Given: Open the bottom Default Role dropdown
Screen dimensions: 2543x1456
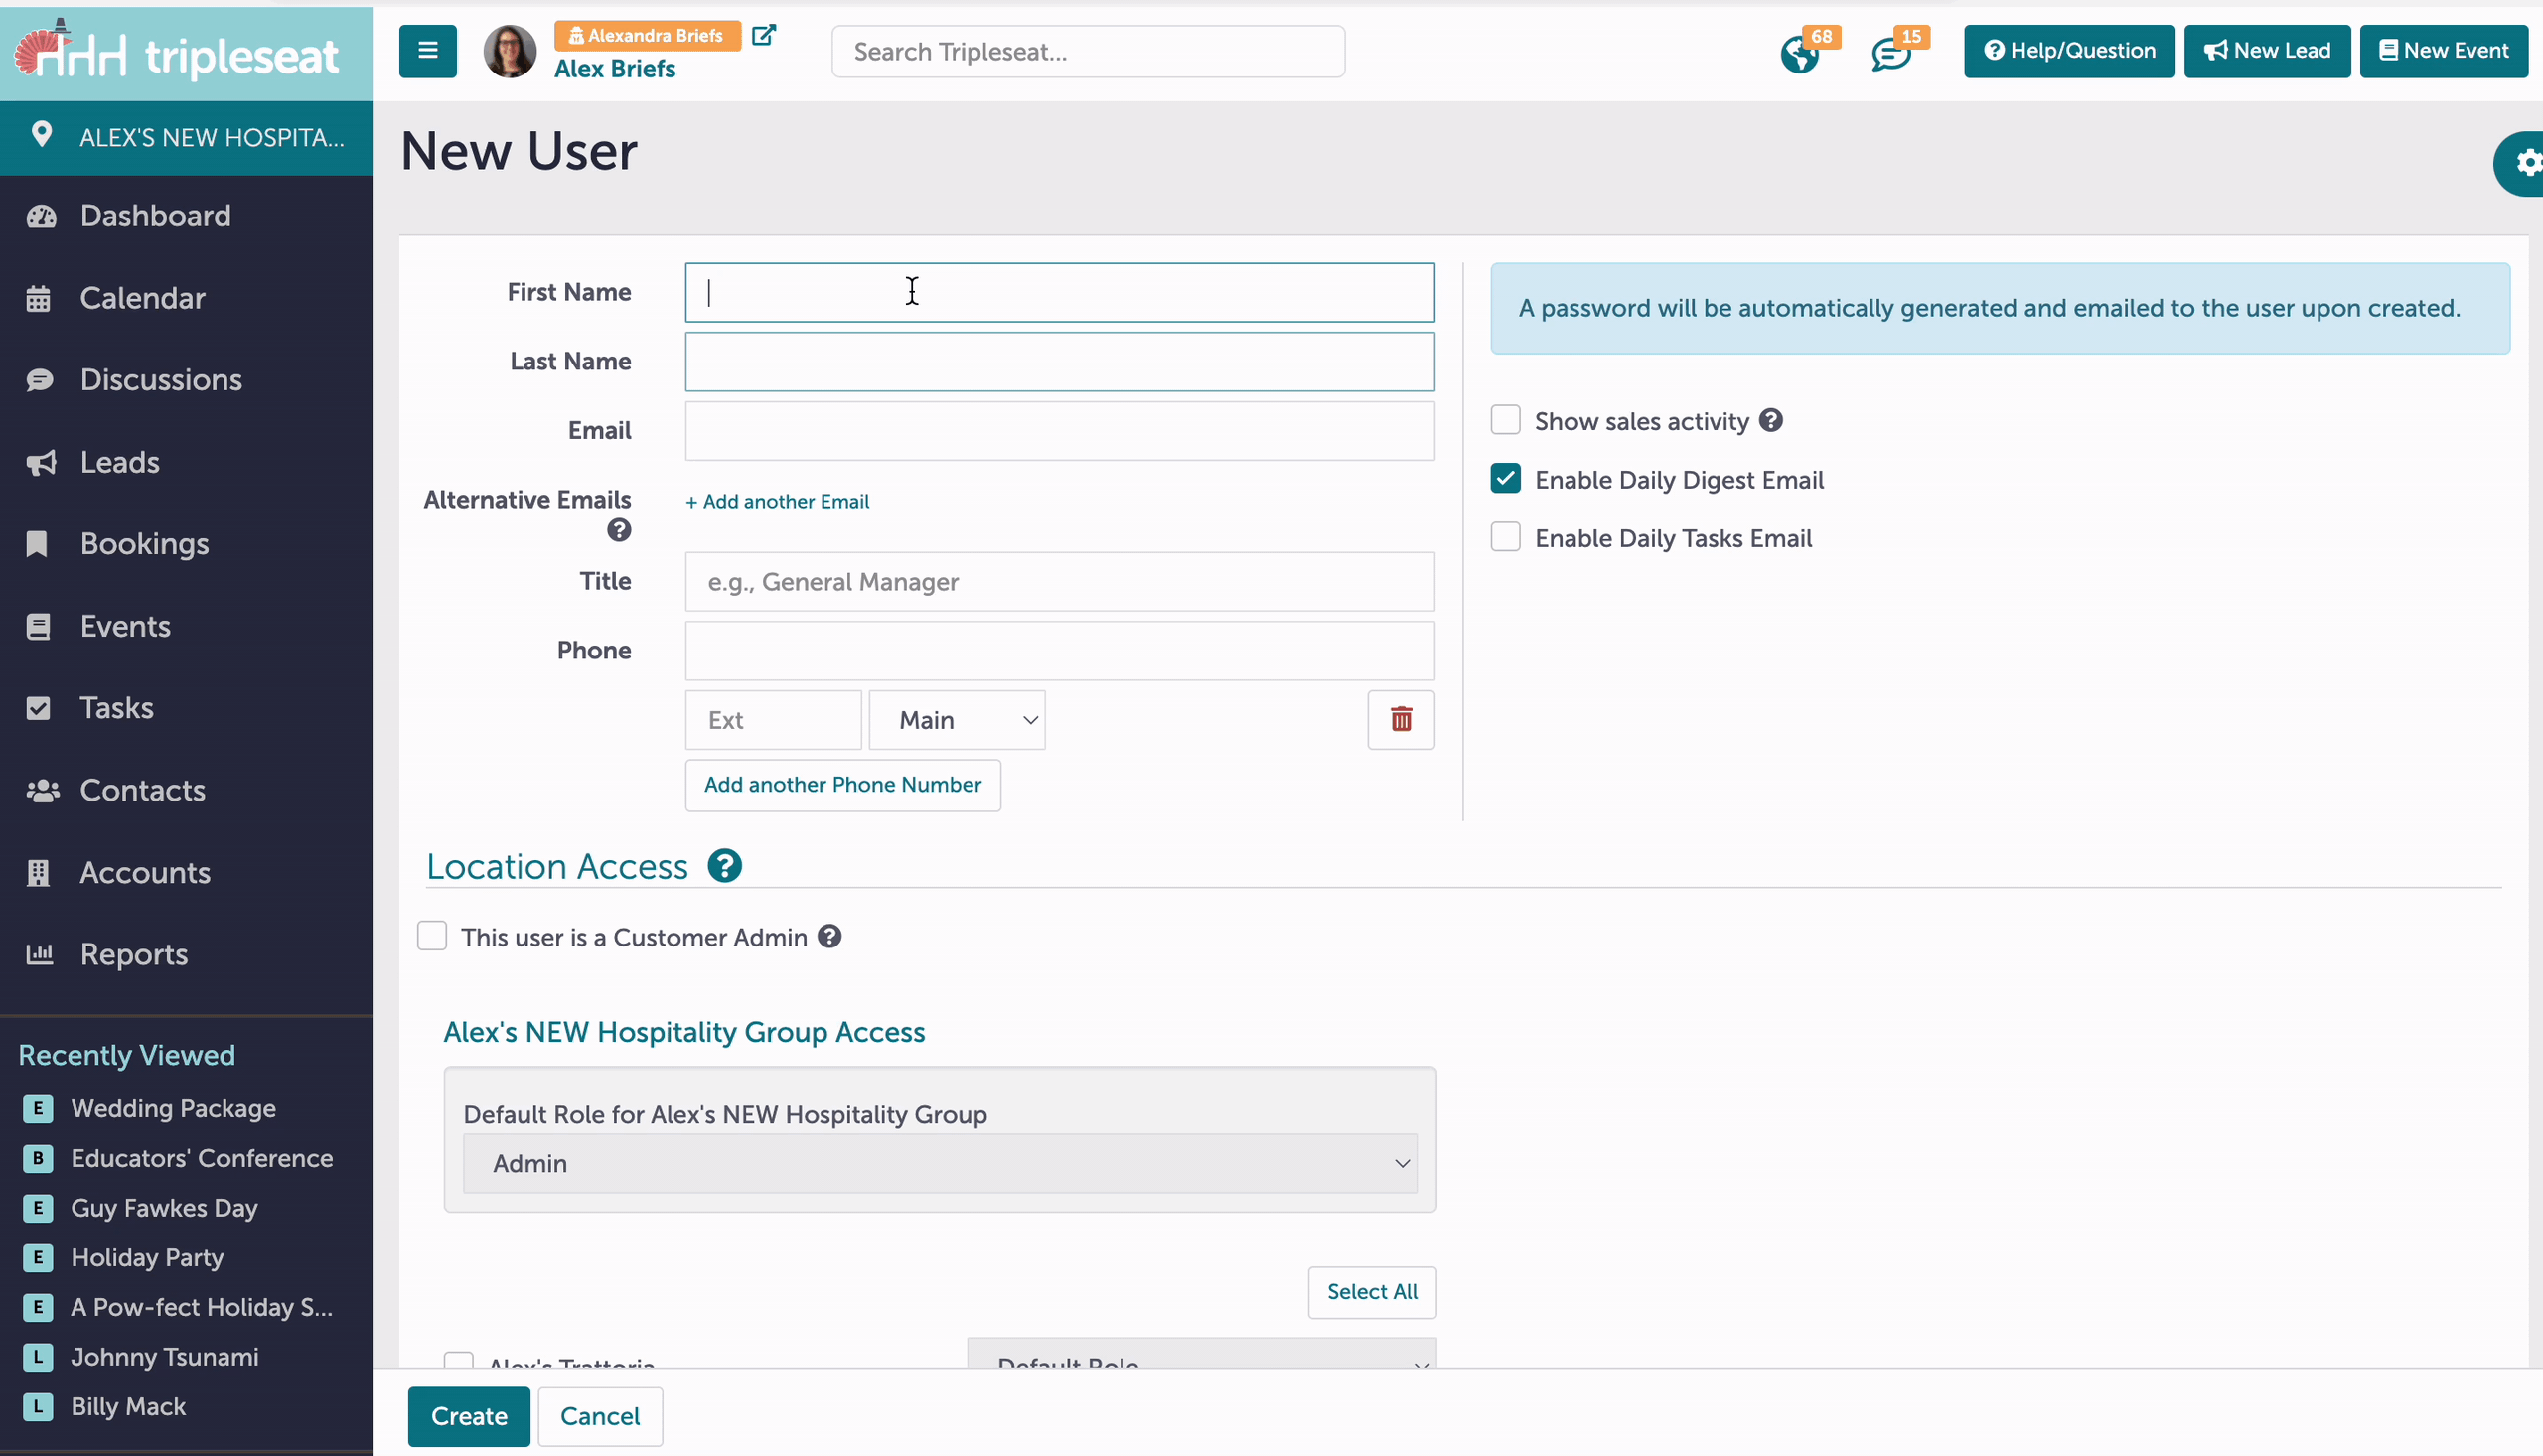Looking at the screenshot, I should click(1200, 1363).
